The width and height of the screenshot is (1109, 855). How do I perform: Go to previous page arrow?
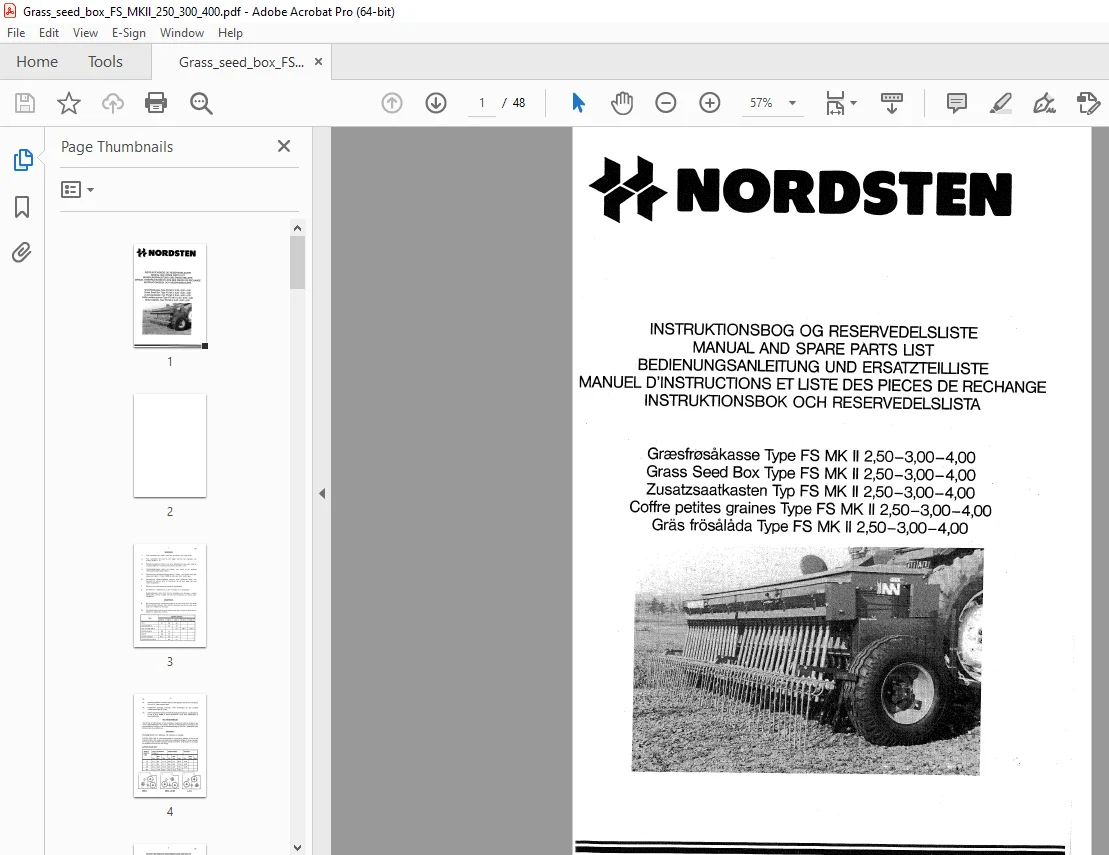(x=392, y=103)
